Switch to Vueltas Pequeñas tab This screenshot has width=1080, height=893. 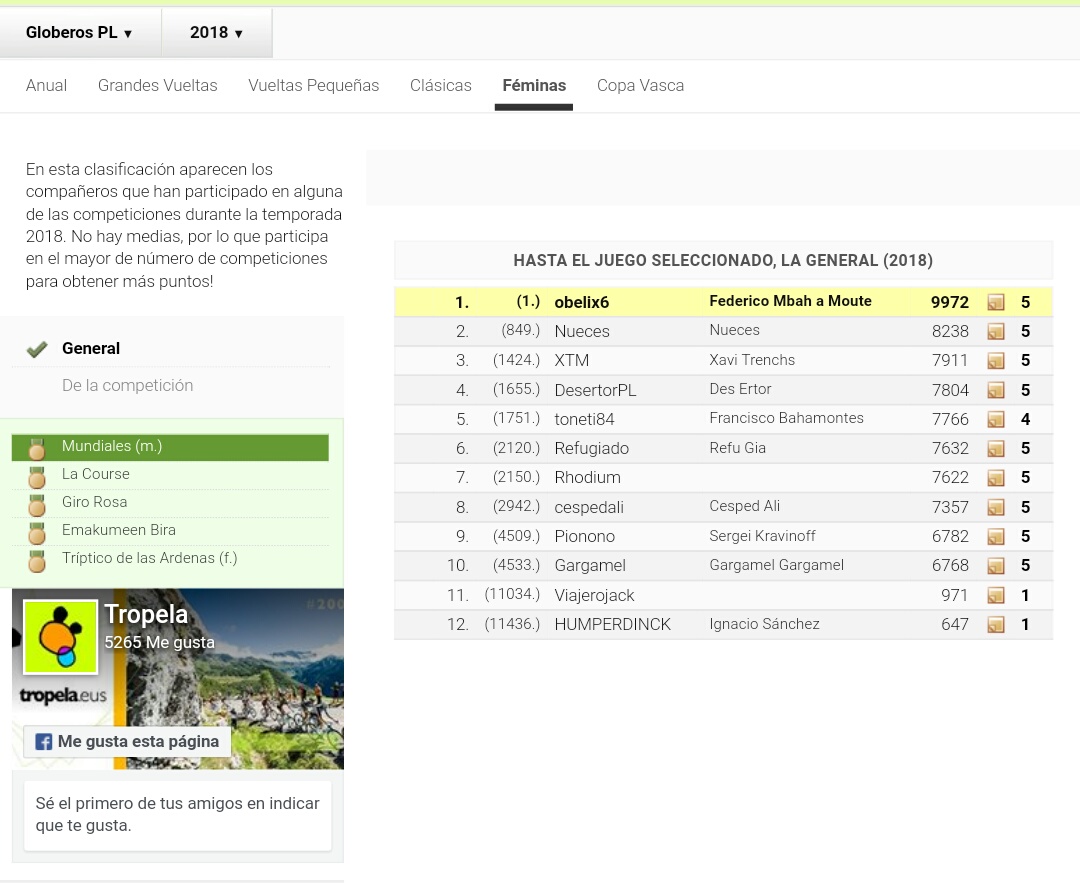[313, 85]
